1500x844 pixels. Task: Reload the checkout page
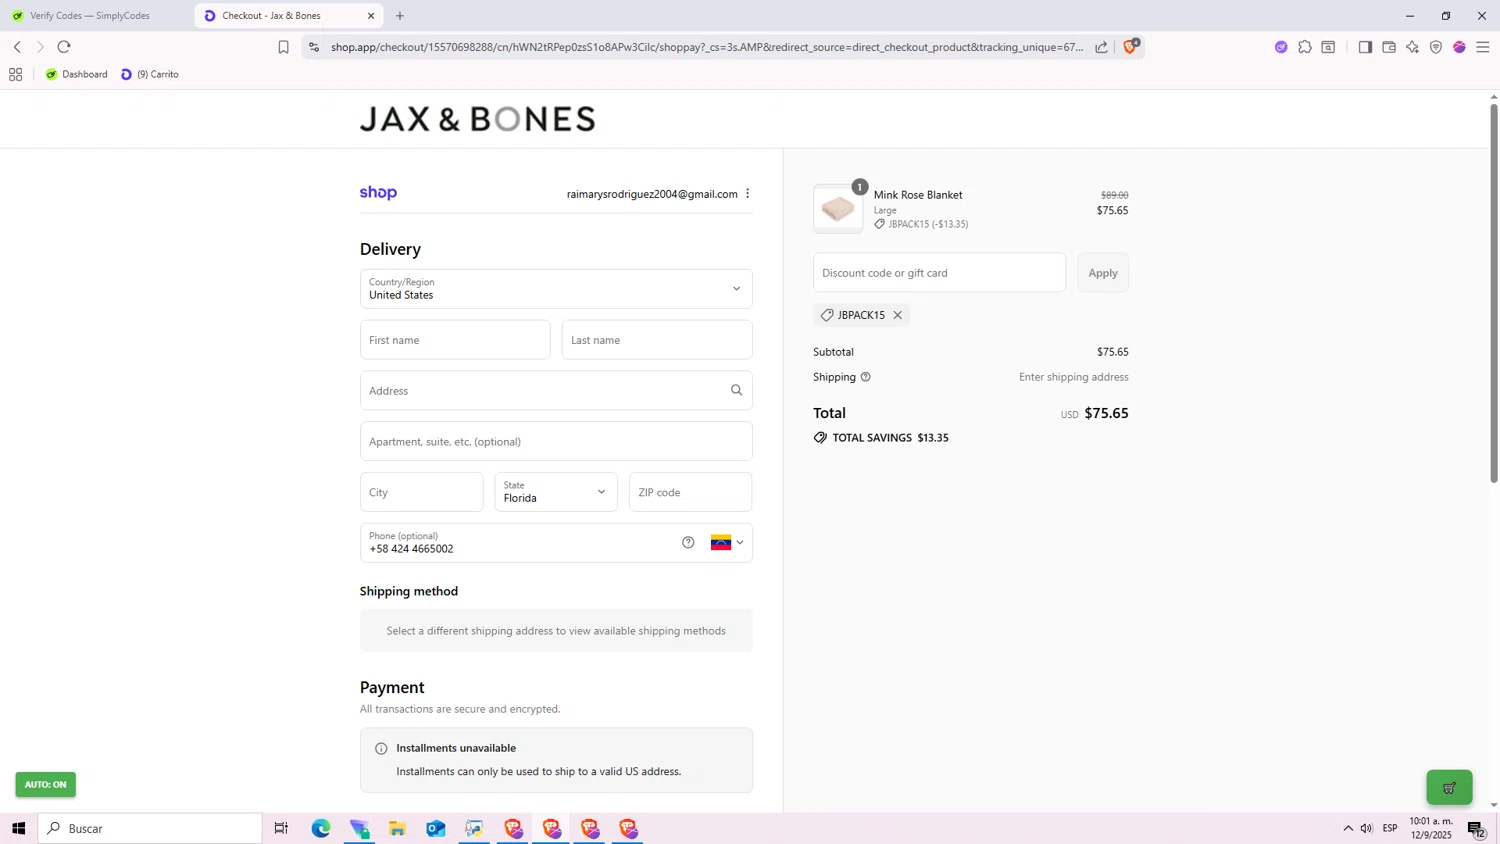point(64,47)
